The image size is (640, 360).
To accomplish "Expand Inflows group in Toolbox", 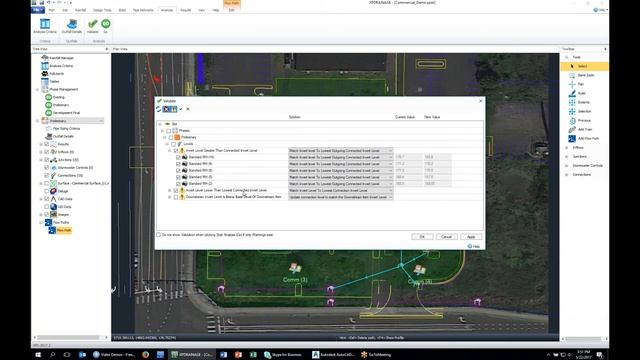I will pyautogui.click(x=567, y=147).
